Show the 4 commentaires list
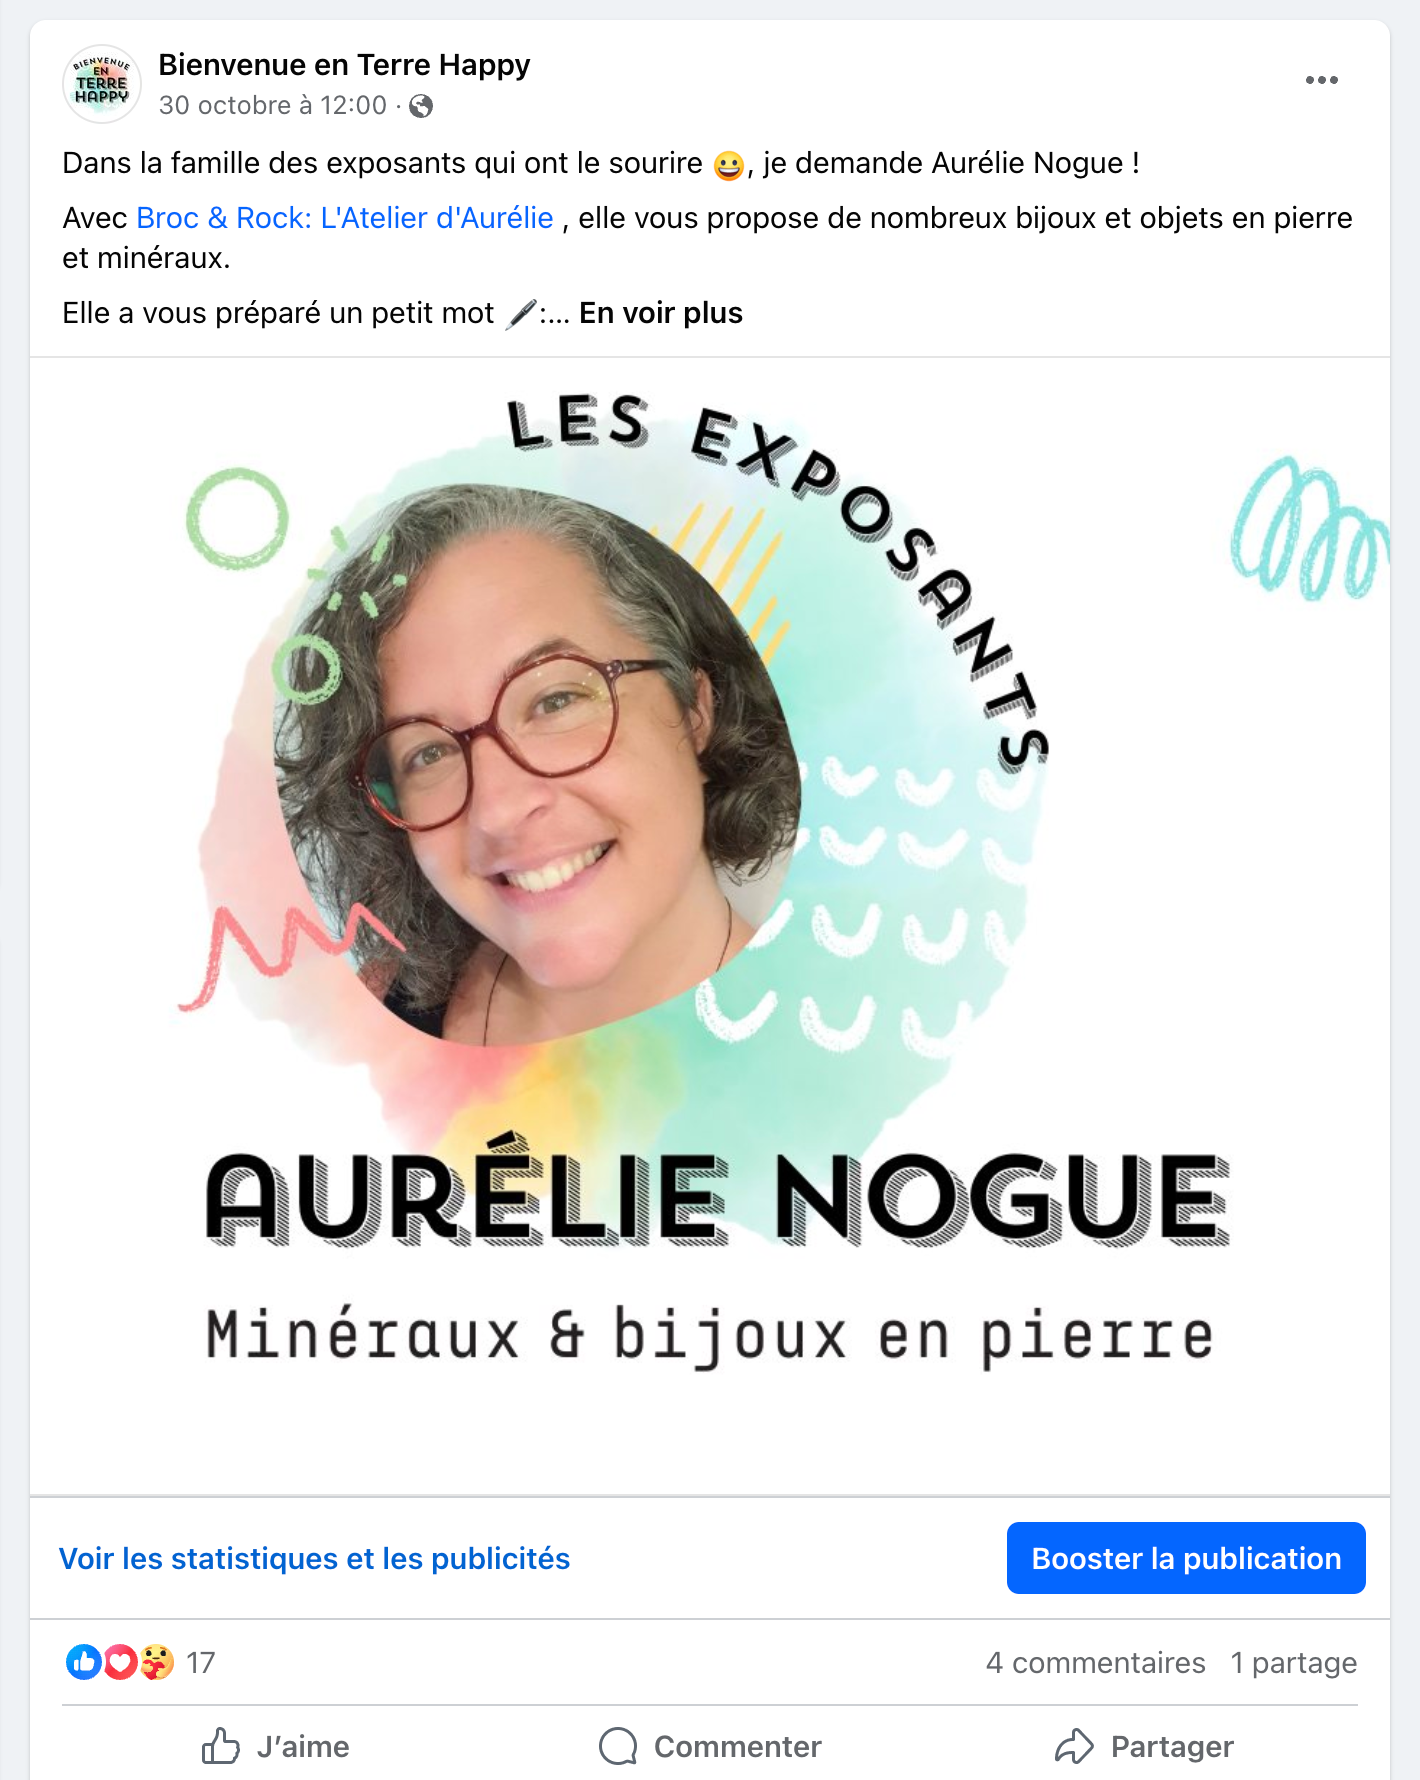This screenshot has width=1420, height=1780. point(1095,1662)
